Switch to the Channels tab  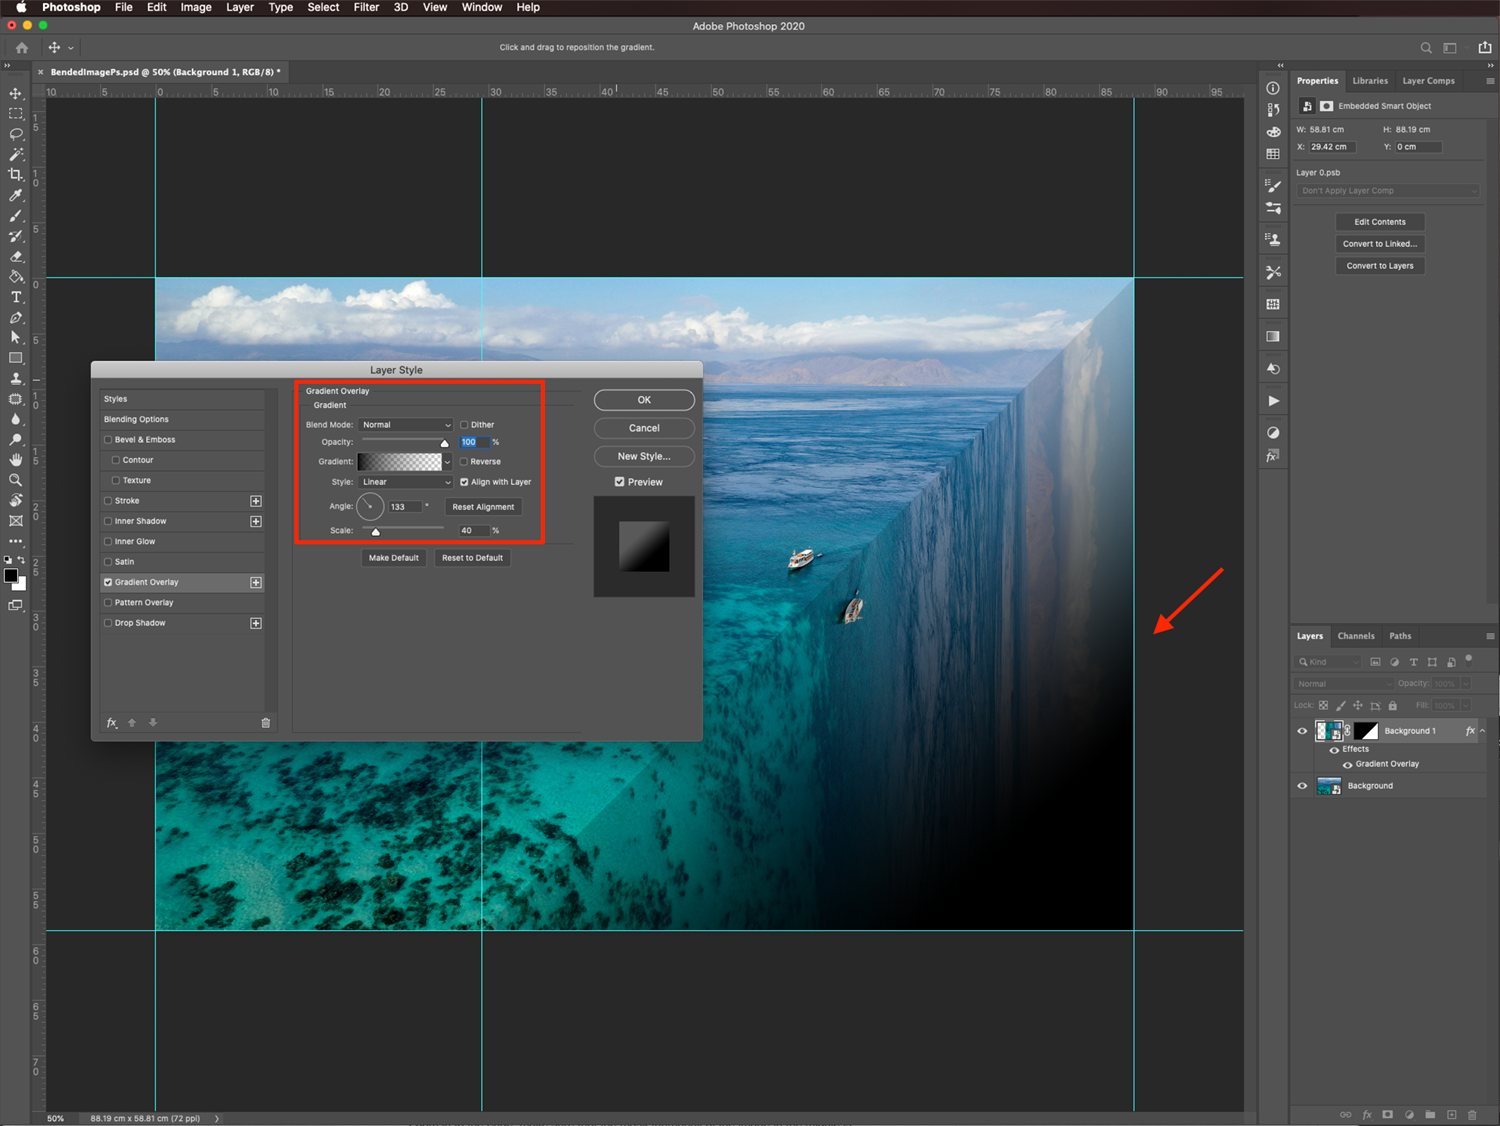1356,636
